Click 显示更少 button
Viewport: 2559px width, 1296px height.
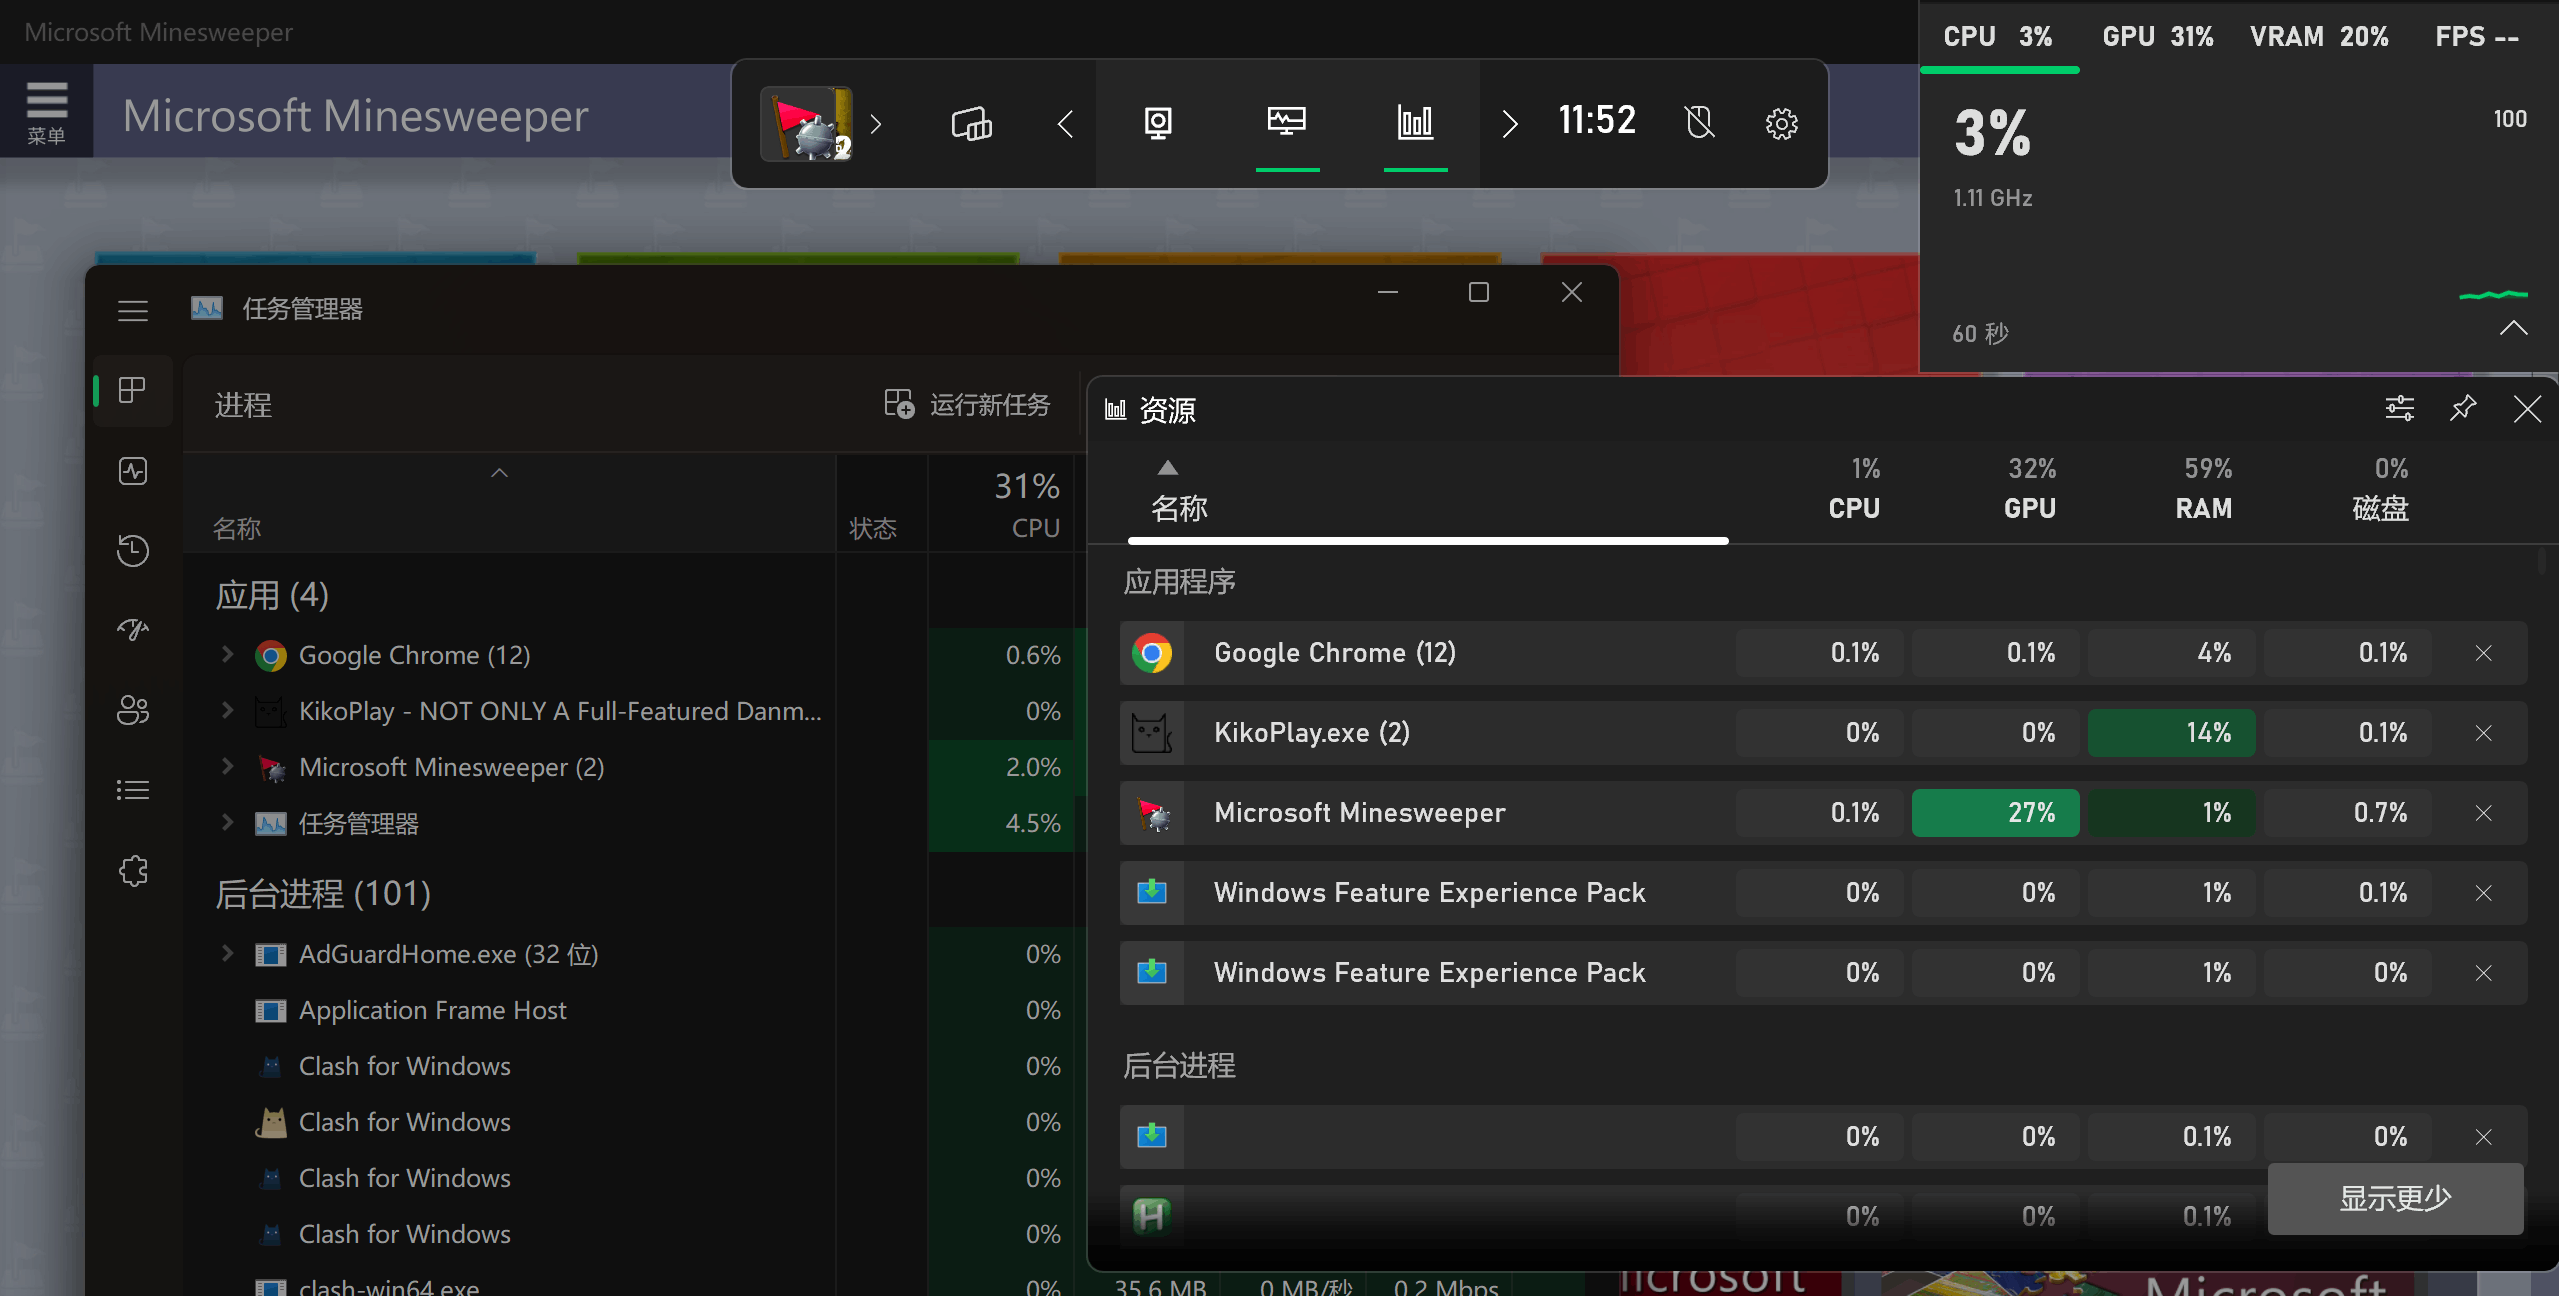pos(2395,1198)
